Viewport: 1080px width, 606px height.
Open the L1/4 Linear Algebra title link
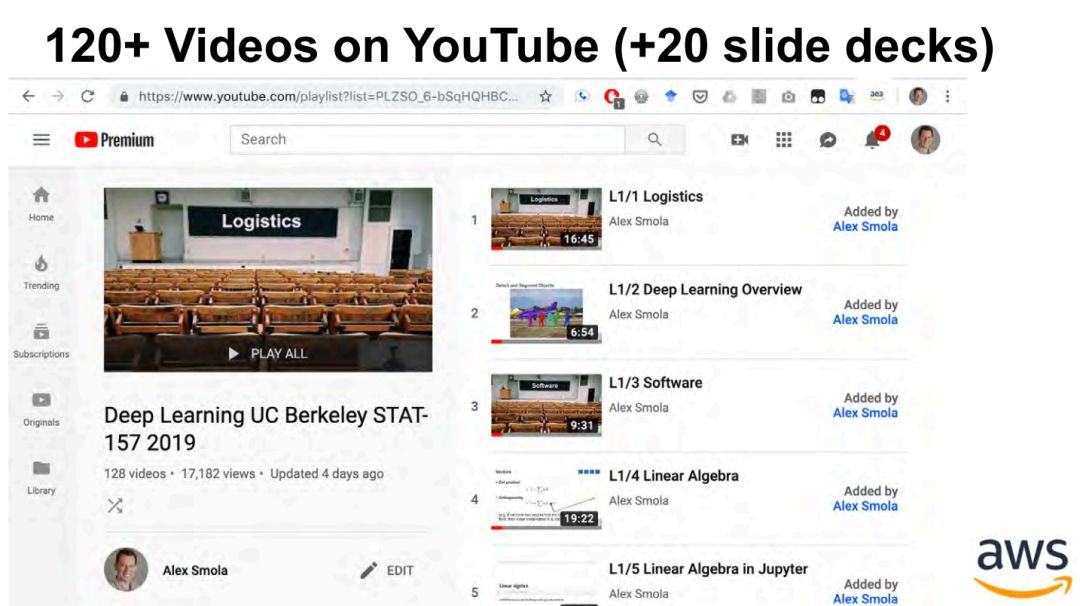click(674, 476)
